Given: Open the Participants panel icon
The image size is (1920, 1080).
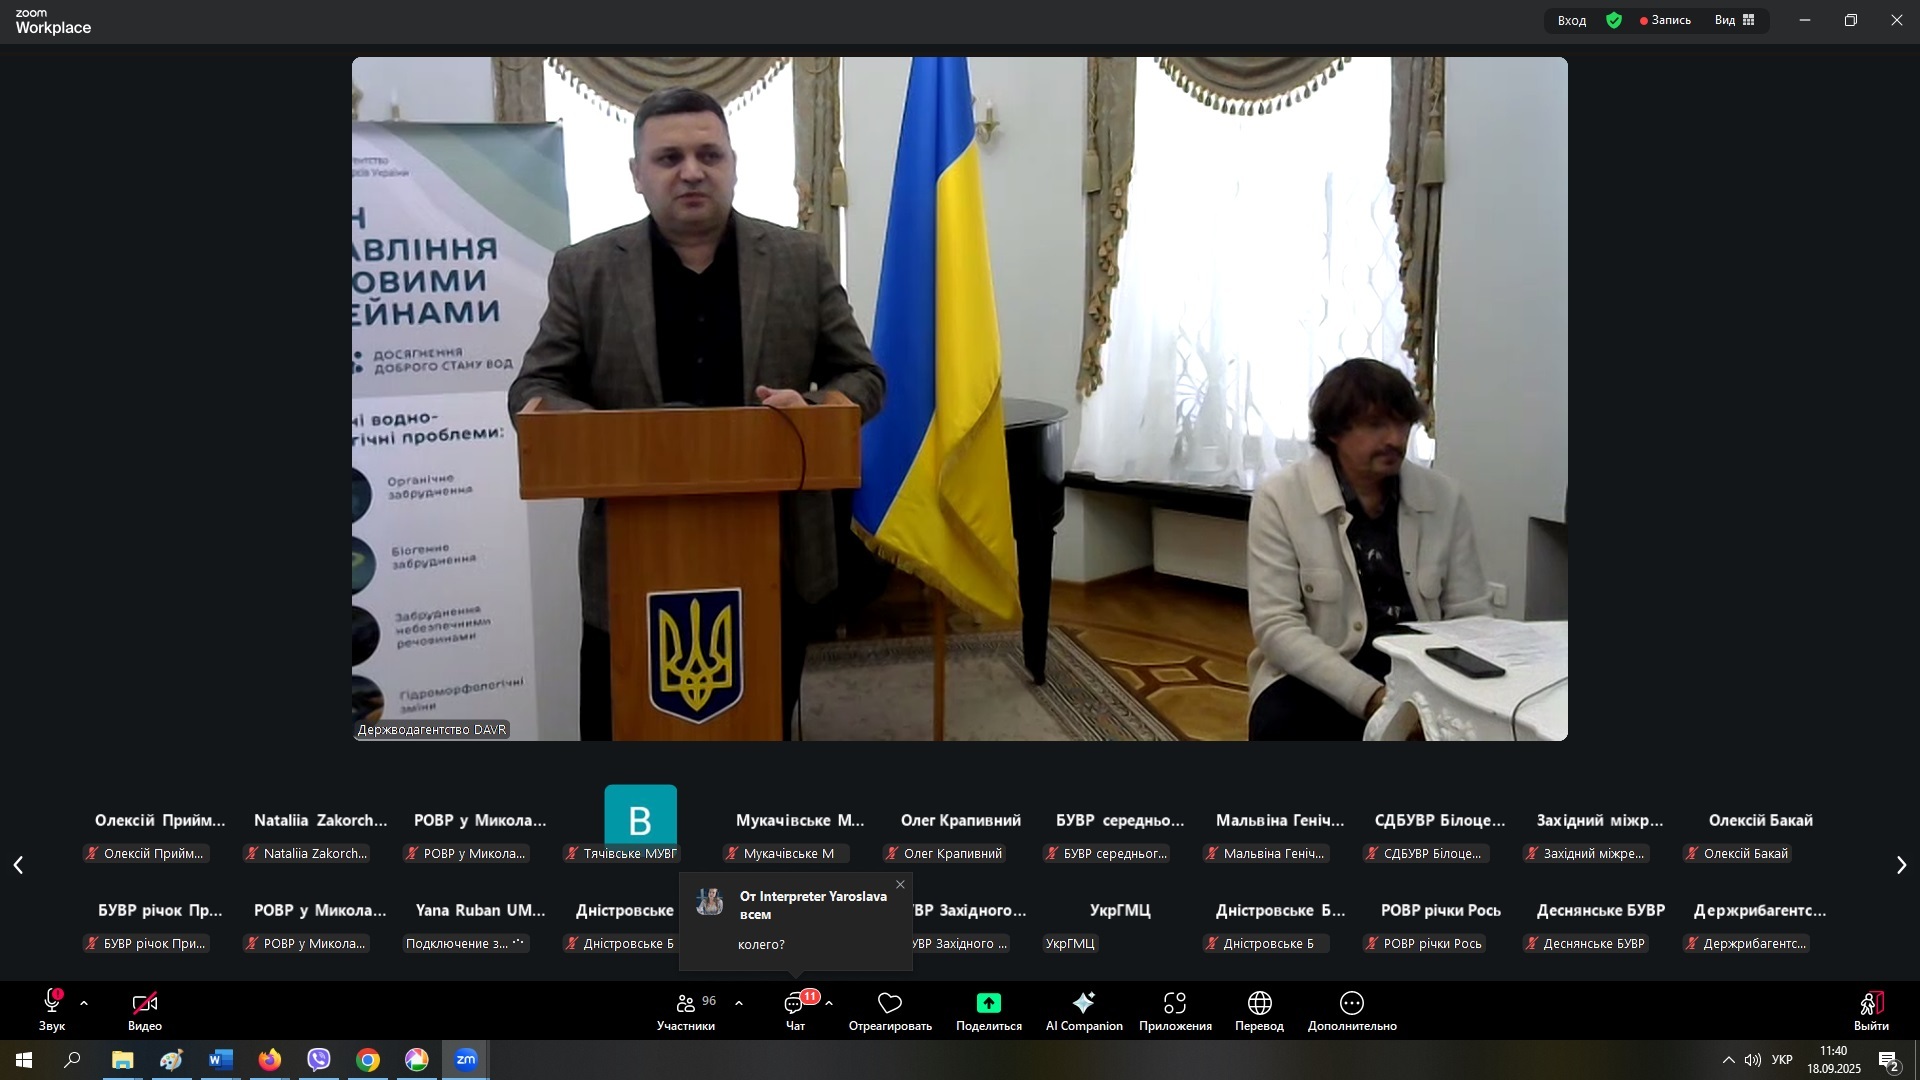Looking at the screenshot, I should pyautogui.click(x=686, y=1003).
